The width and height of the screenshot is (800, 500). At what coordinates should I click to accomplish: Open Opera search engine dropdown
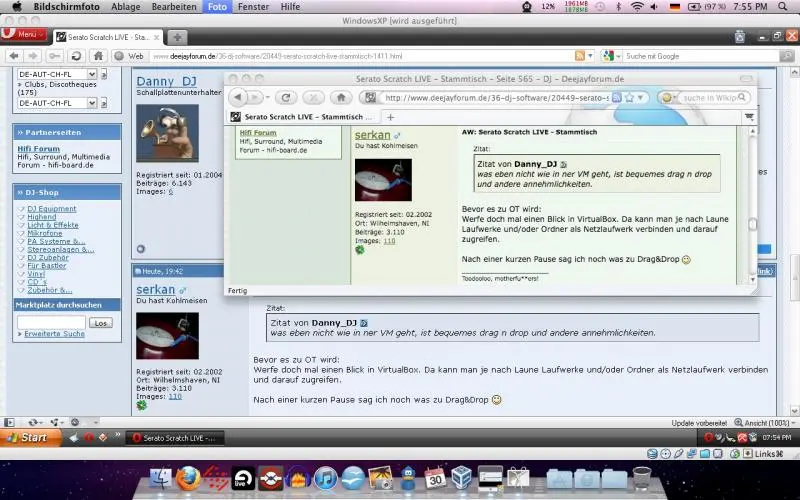point(605,56)
